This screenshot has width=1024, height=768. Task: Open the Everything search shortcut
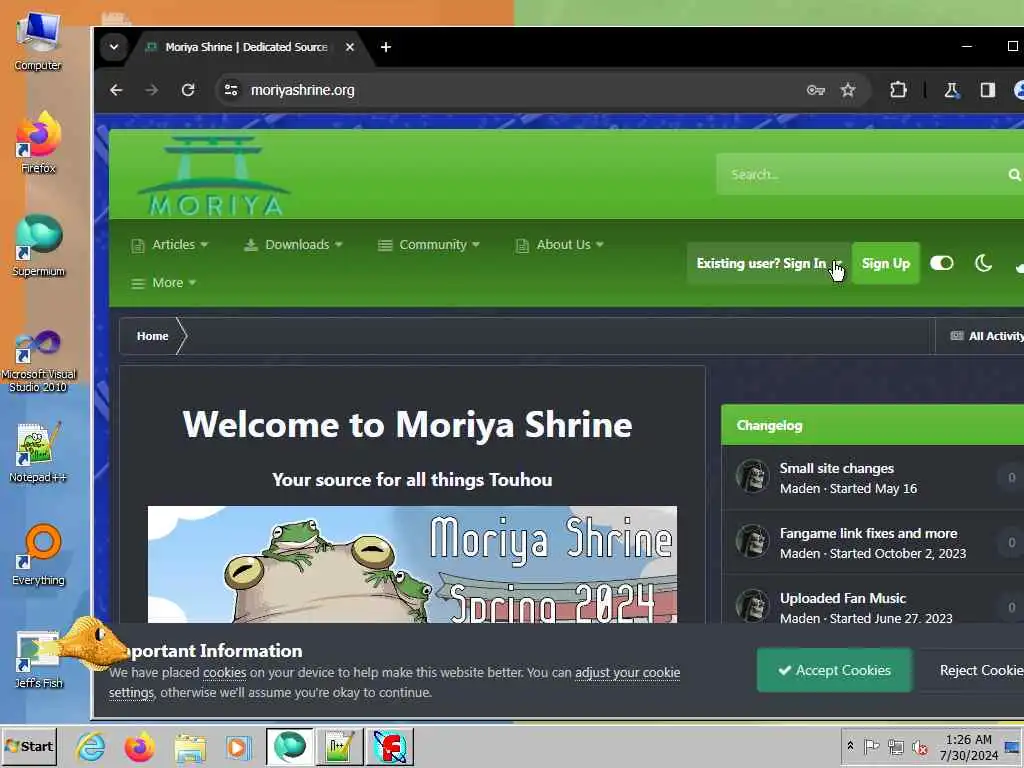(38, 555)
